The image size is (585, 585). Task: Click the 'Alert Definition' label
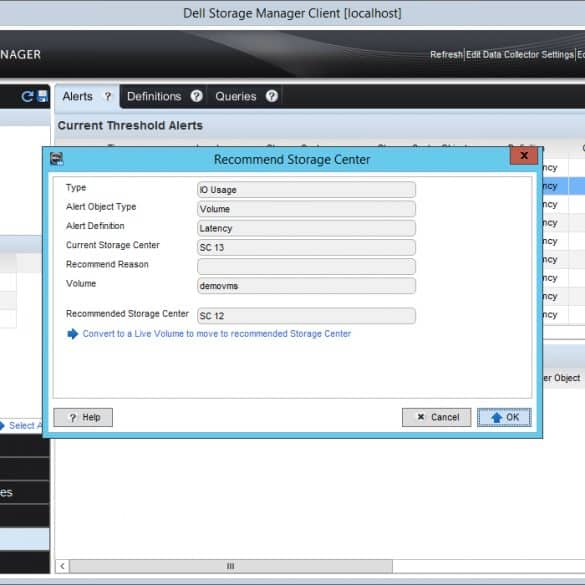(x=95, y=226)
